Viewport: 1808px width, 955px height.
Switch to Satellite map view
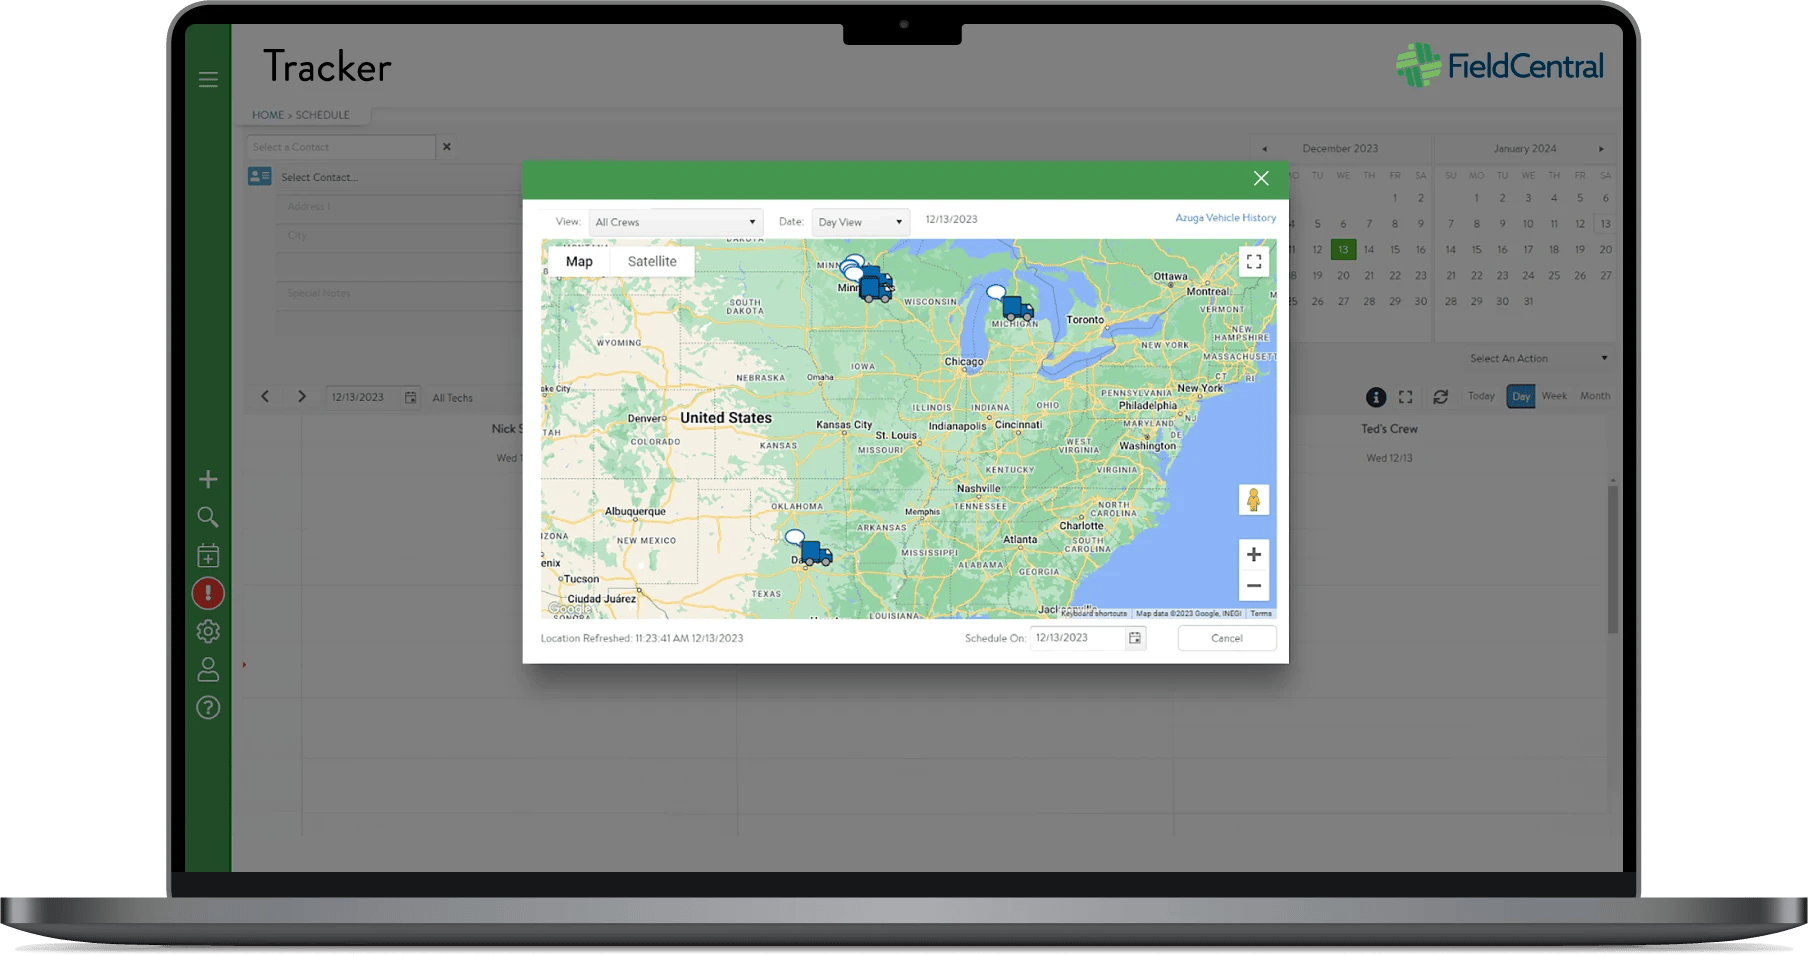pyautogui.click(x=652, y=261)
